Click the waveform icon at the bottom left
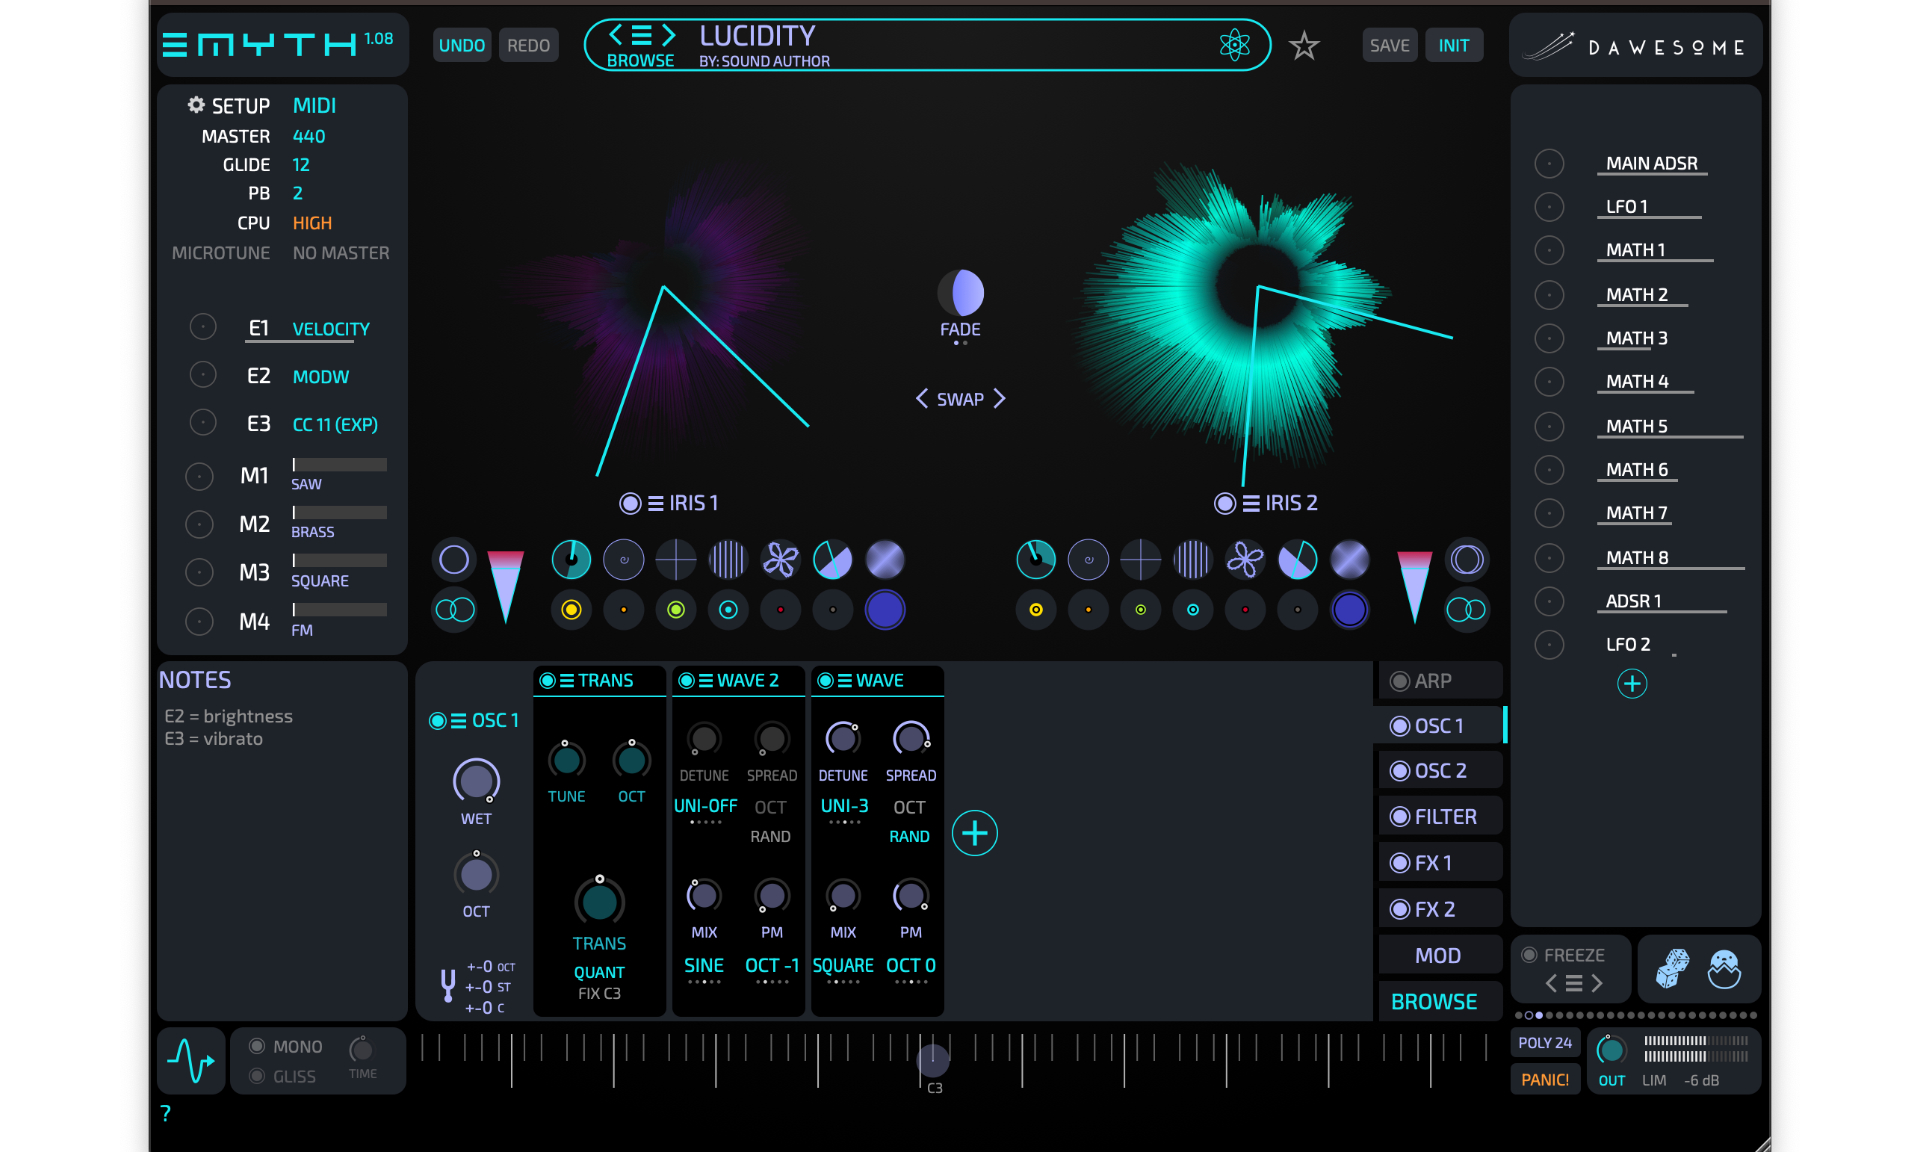Image resolution: width=1920 pixels, height=1152 pixels. [x=190, y=1060]
